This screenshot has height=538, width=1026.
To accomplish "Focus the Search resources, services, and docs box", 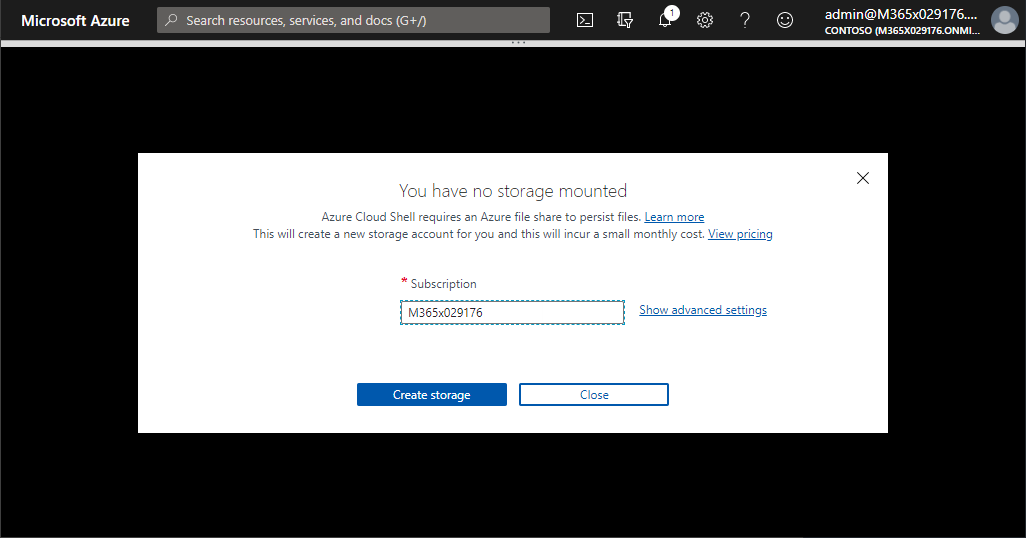I will coord(353,20).
